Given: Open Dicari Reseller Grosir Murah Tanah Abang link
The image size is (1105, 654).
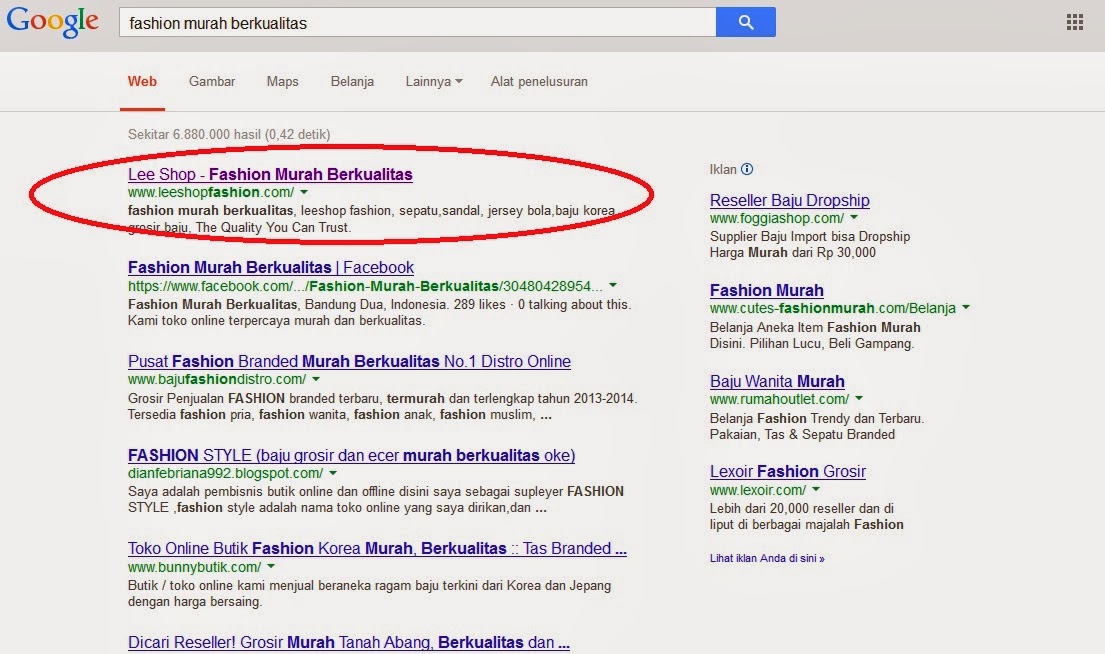Looking at the screenshot, I should (348, 642).
